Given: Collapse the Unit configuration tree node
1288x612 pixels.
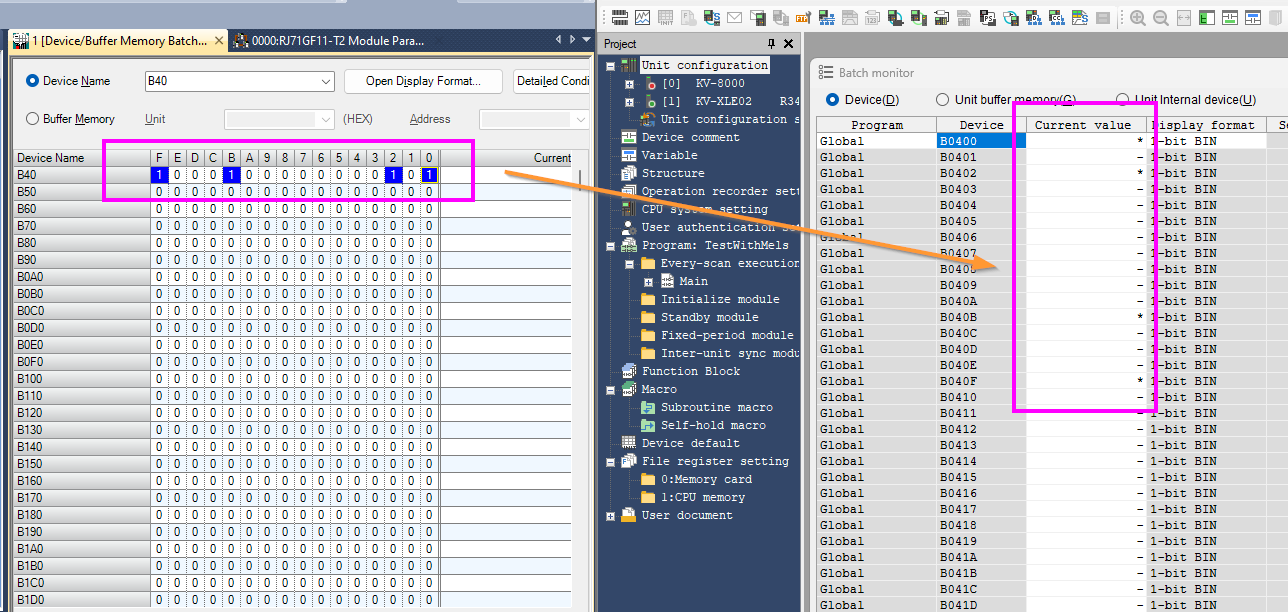Looking at the screenshot, I should pos(610,65).
